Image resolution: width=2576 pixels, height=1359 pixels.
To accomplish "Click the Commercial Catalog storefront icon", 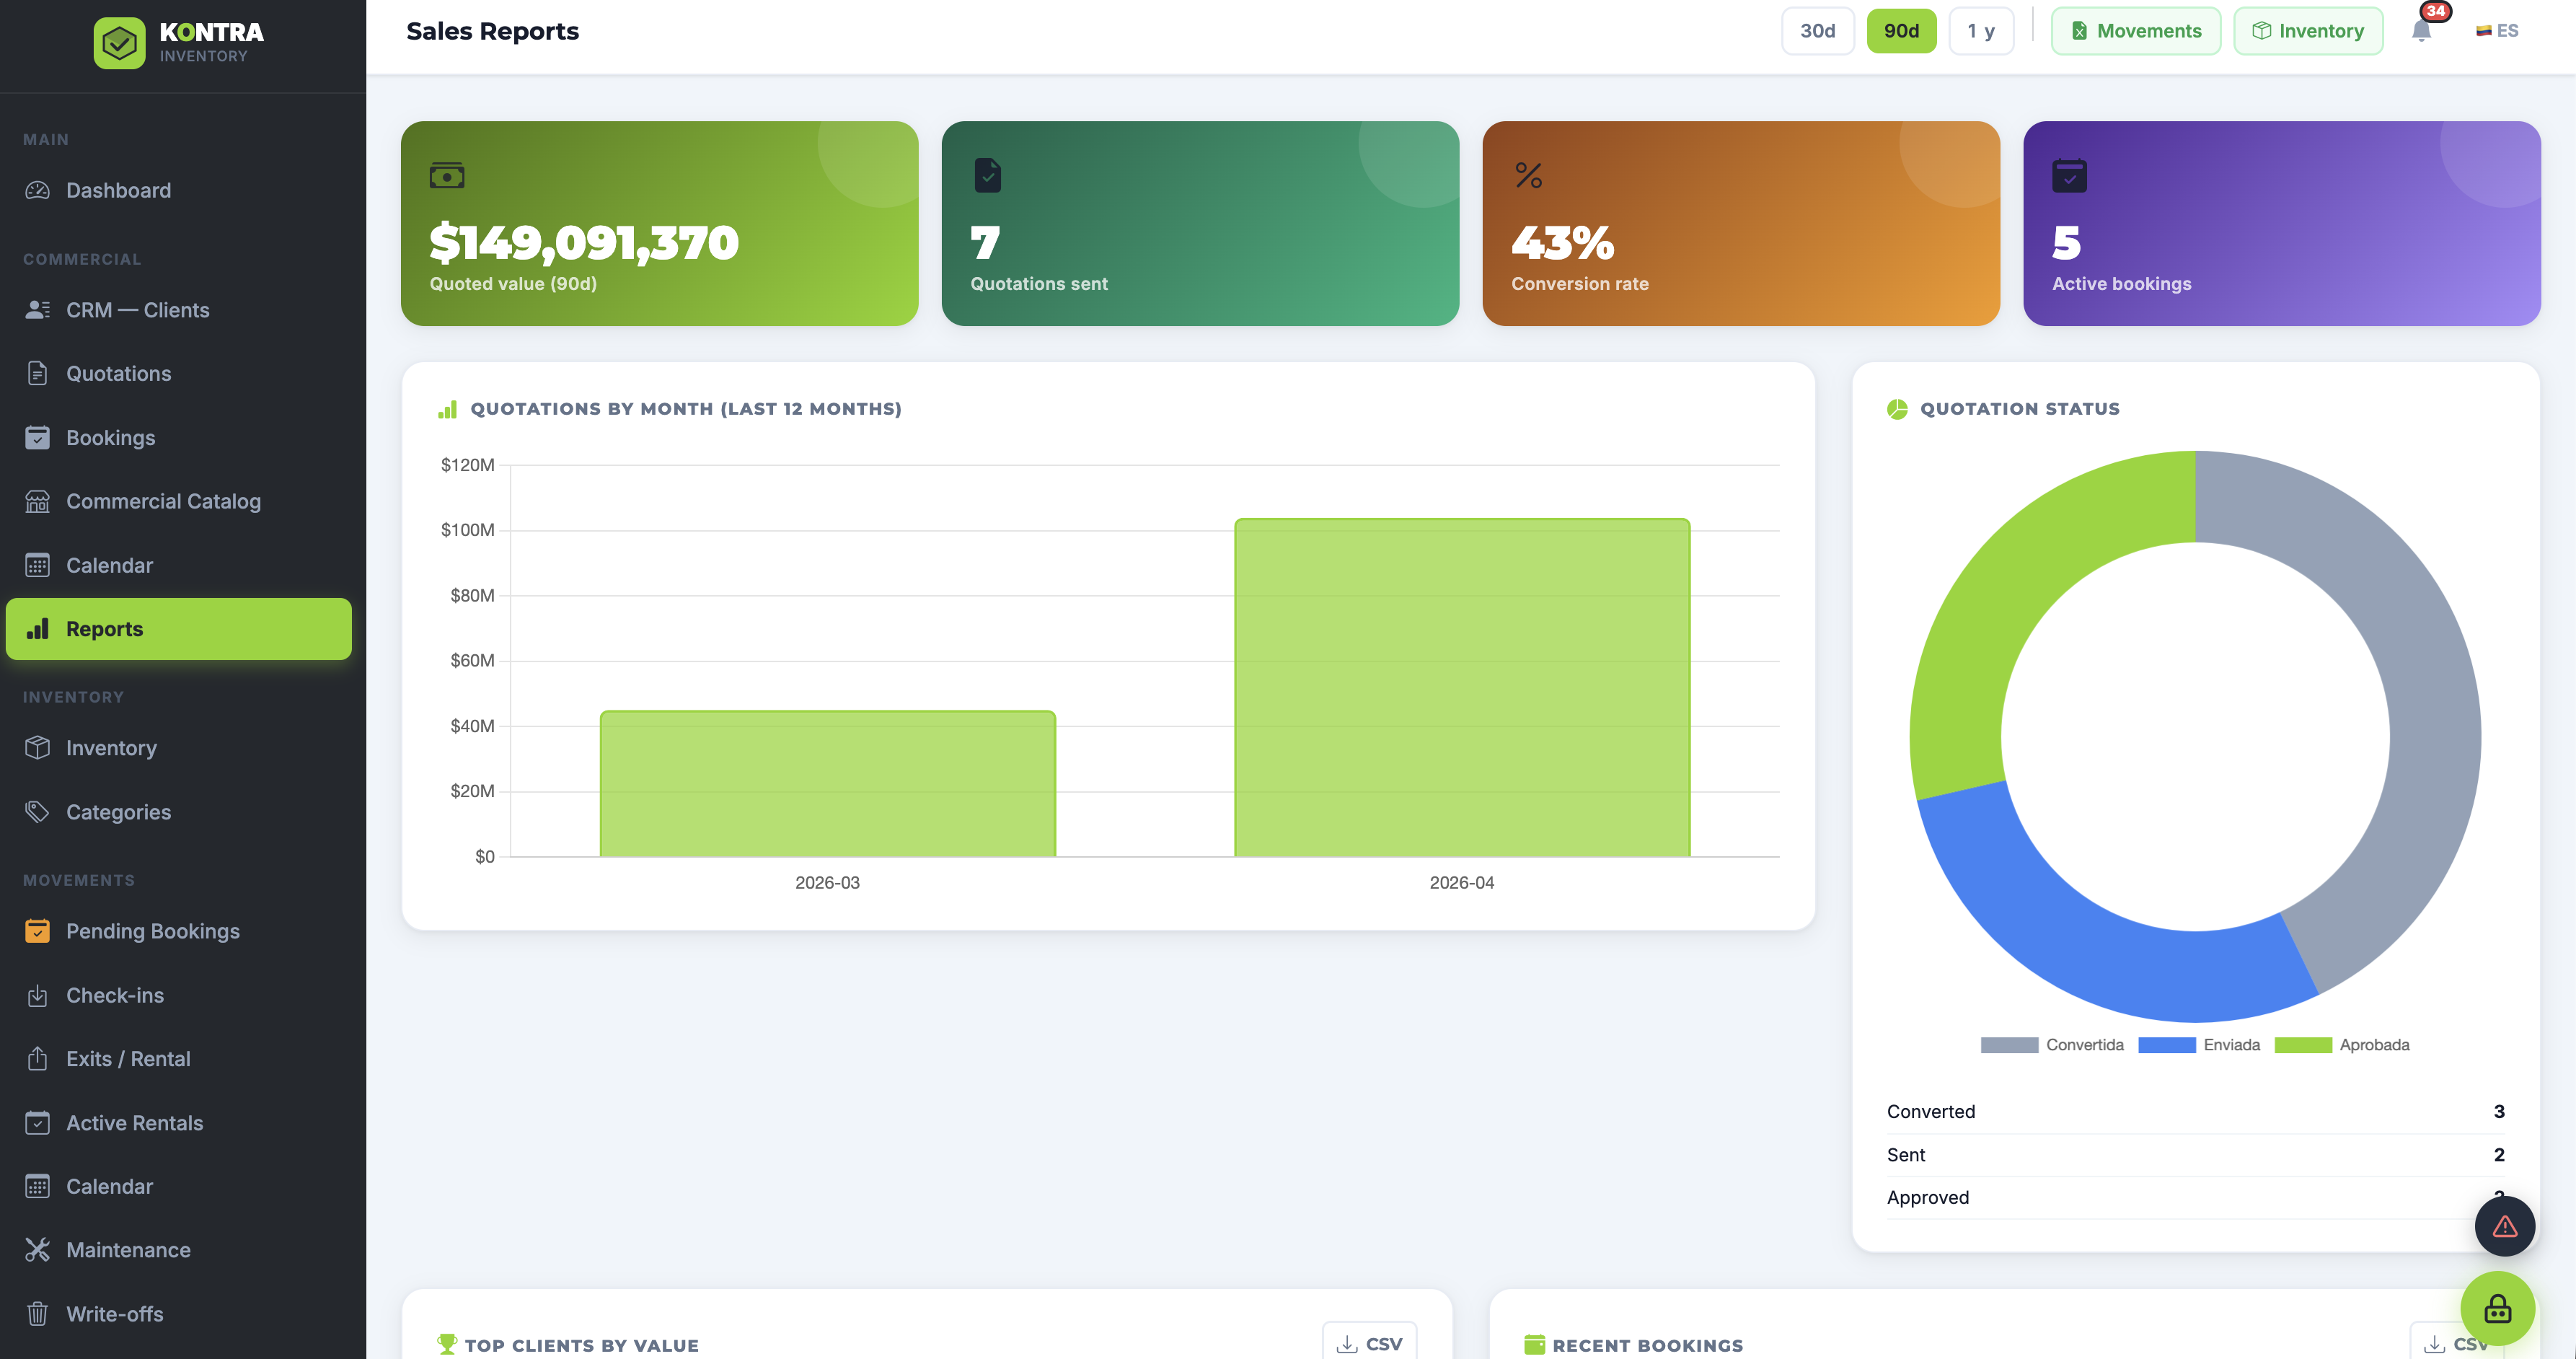I will coord(38,502).
